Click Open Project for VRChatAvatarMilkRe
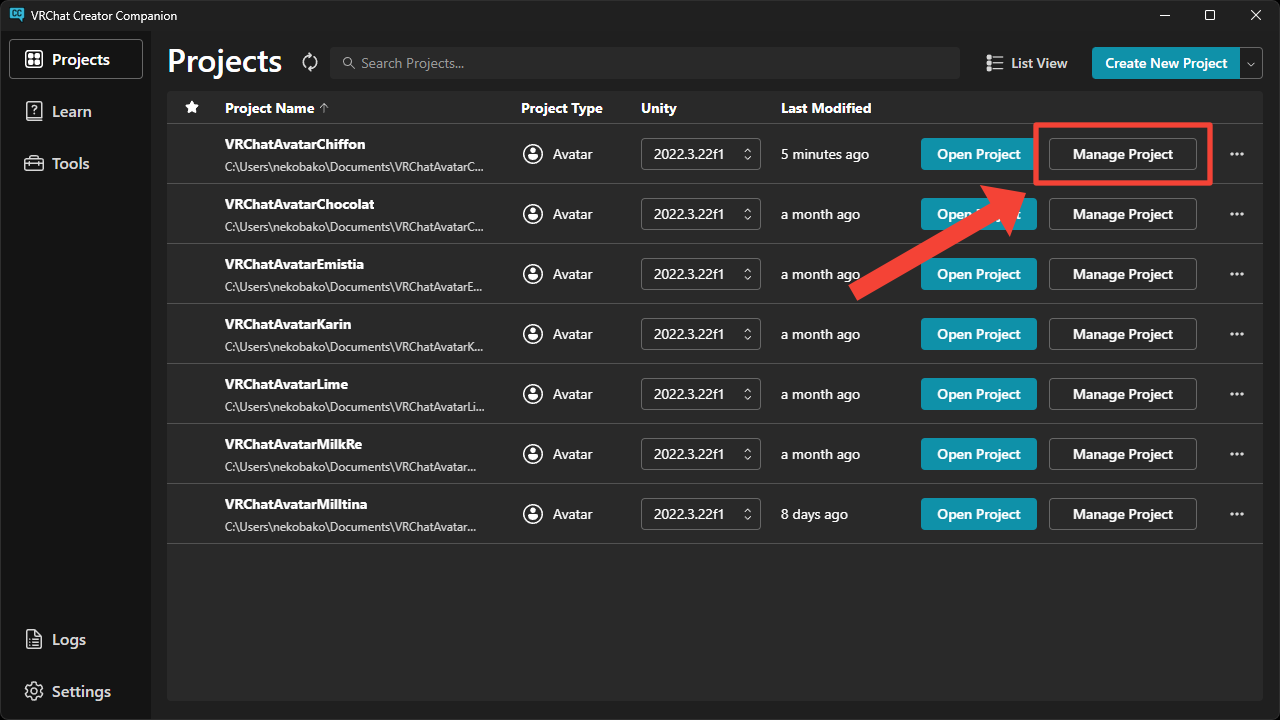This screenshot has height=720, width=1280. (x=978, y=454)
